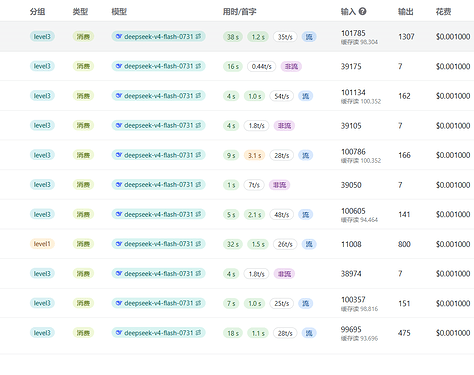The image size is (474, 375).
Task: Click the 54t/s speed badge
Action: (282, 96)
